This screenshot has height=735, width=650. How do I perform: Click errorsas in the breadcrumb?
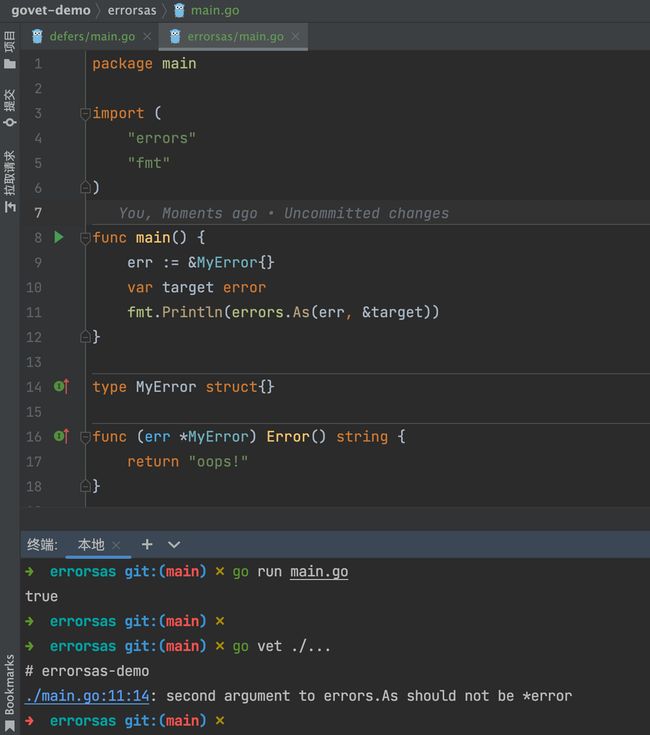[x=132, y=10]
